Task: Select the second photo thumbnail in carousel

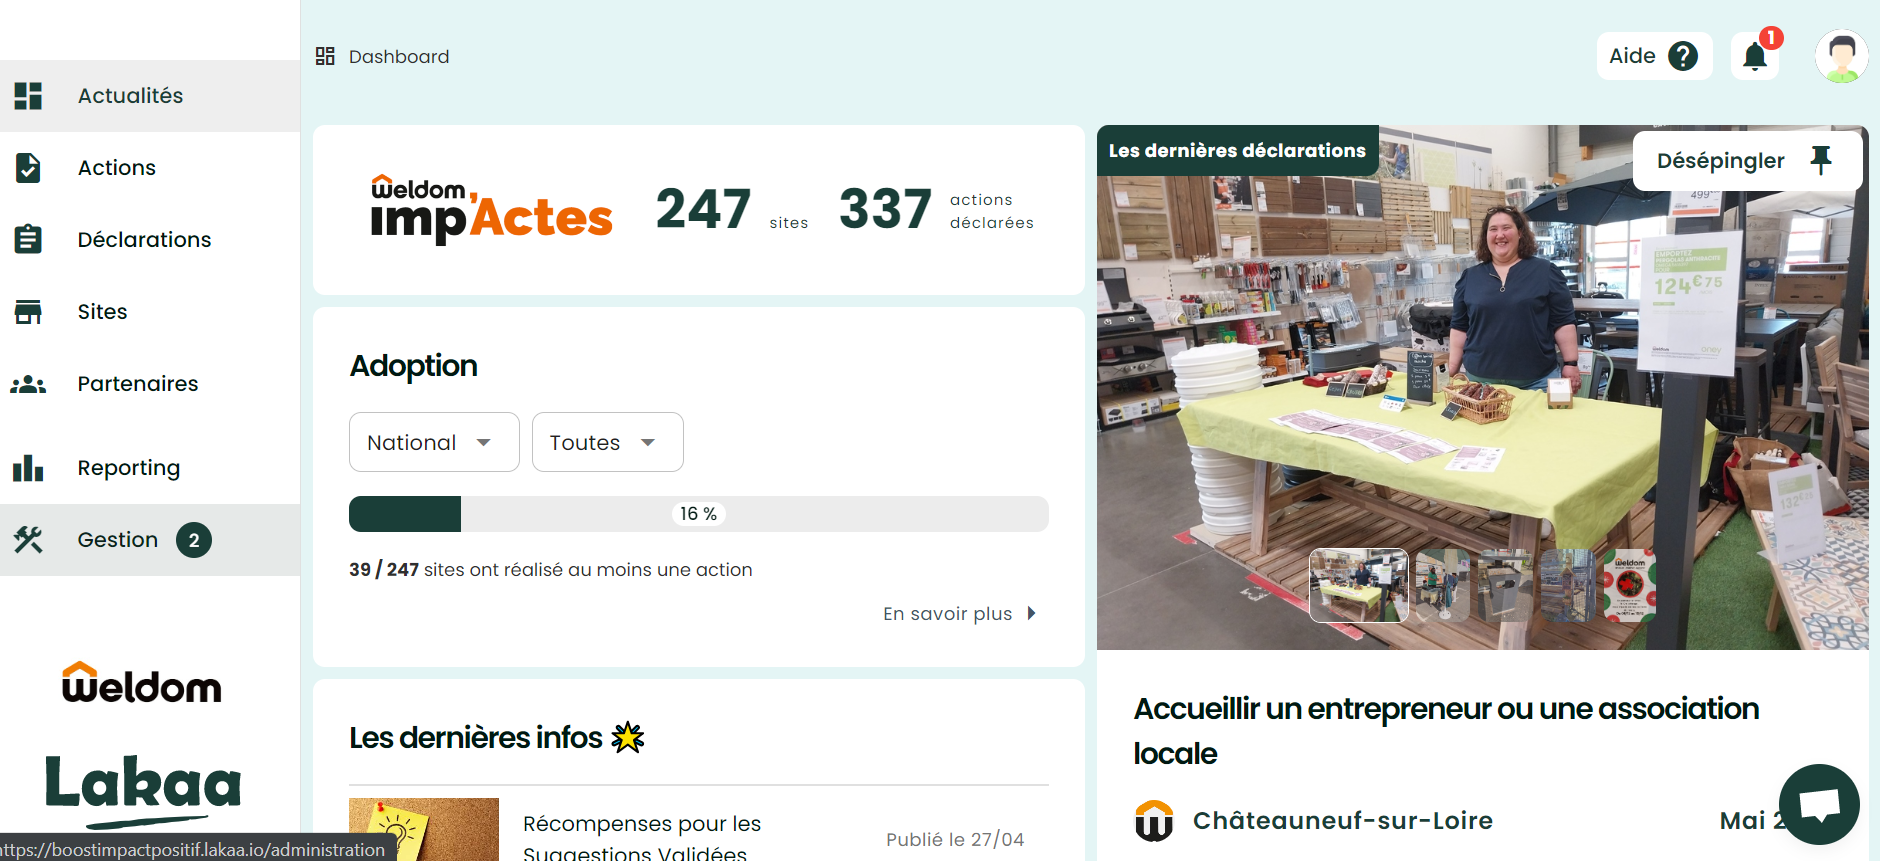Action: 1442,585
